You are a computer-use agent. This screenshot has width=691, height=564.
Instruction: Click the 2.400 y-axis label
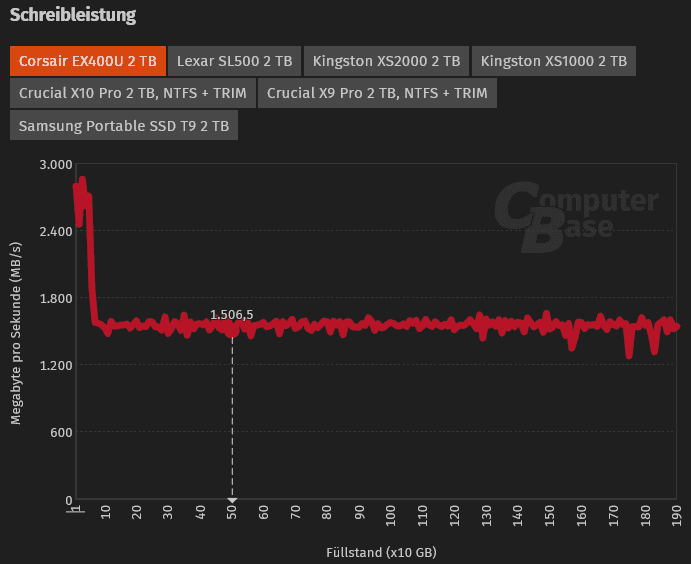pyautogui.click(x=56, y=231)
